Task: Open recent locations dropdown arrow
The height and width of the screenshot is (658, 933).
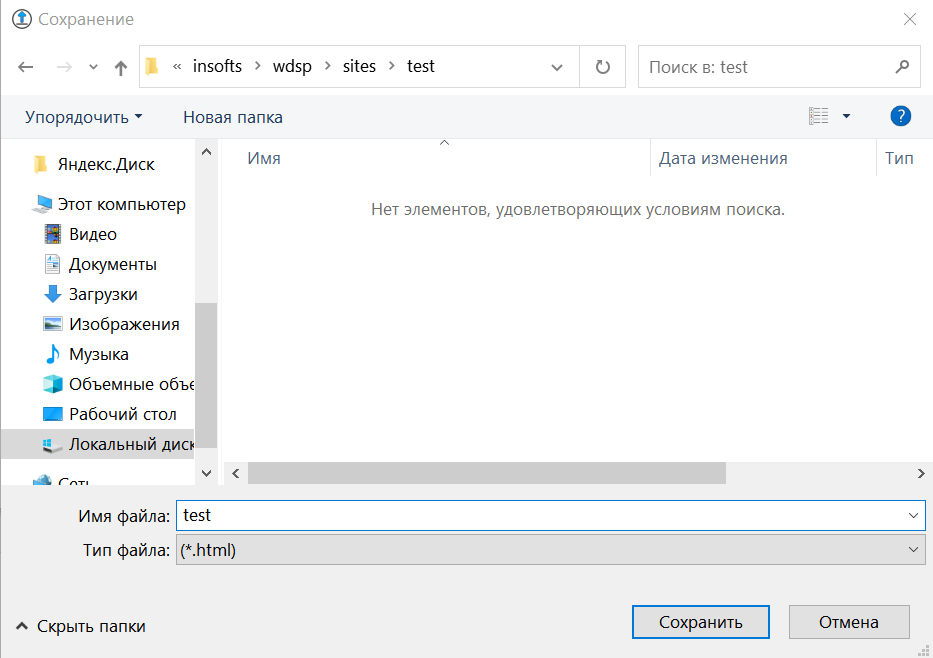Action: (93, 67)
